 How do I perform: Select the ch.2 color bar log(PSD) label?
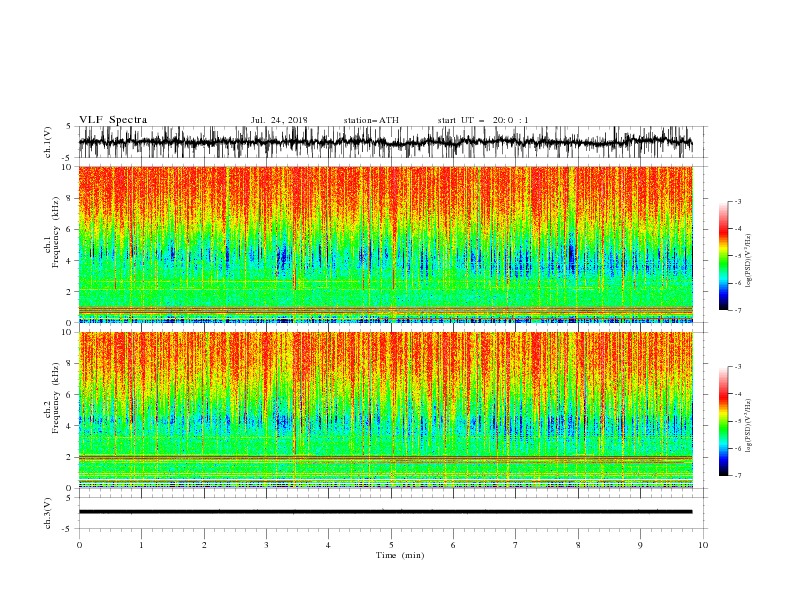pyautogui.click(x=748, y=425)
